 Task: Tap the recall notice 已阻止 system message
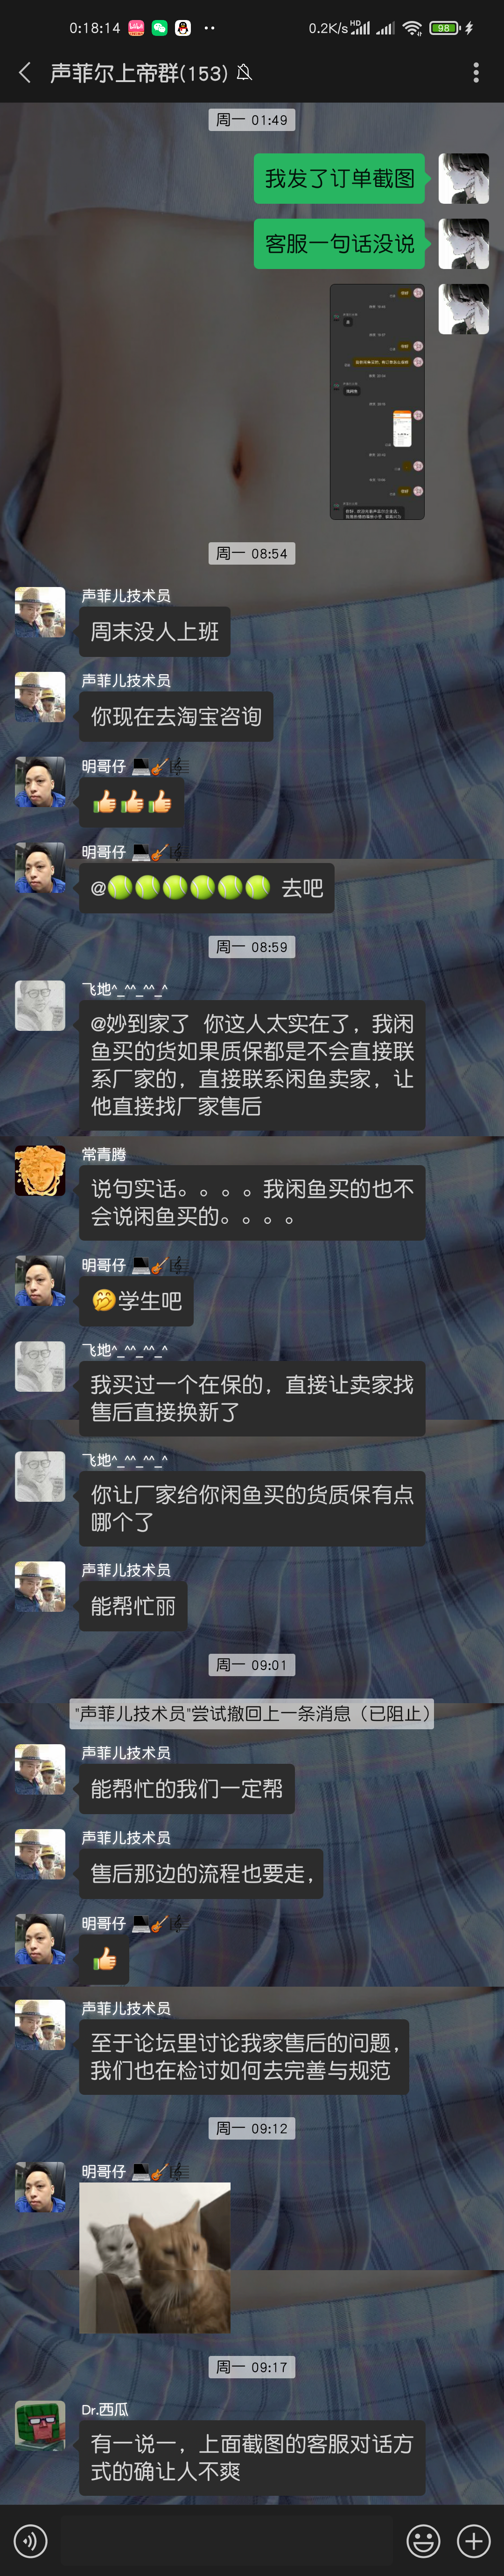tap(252, 1712)
